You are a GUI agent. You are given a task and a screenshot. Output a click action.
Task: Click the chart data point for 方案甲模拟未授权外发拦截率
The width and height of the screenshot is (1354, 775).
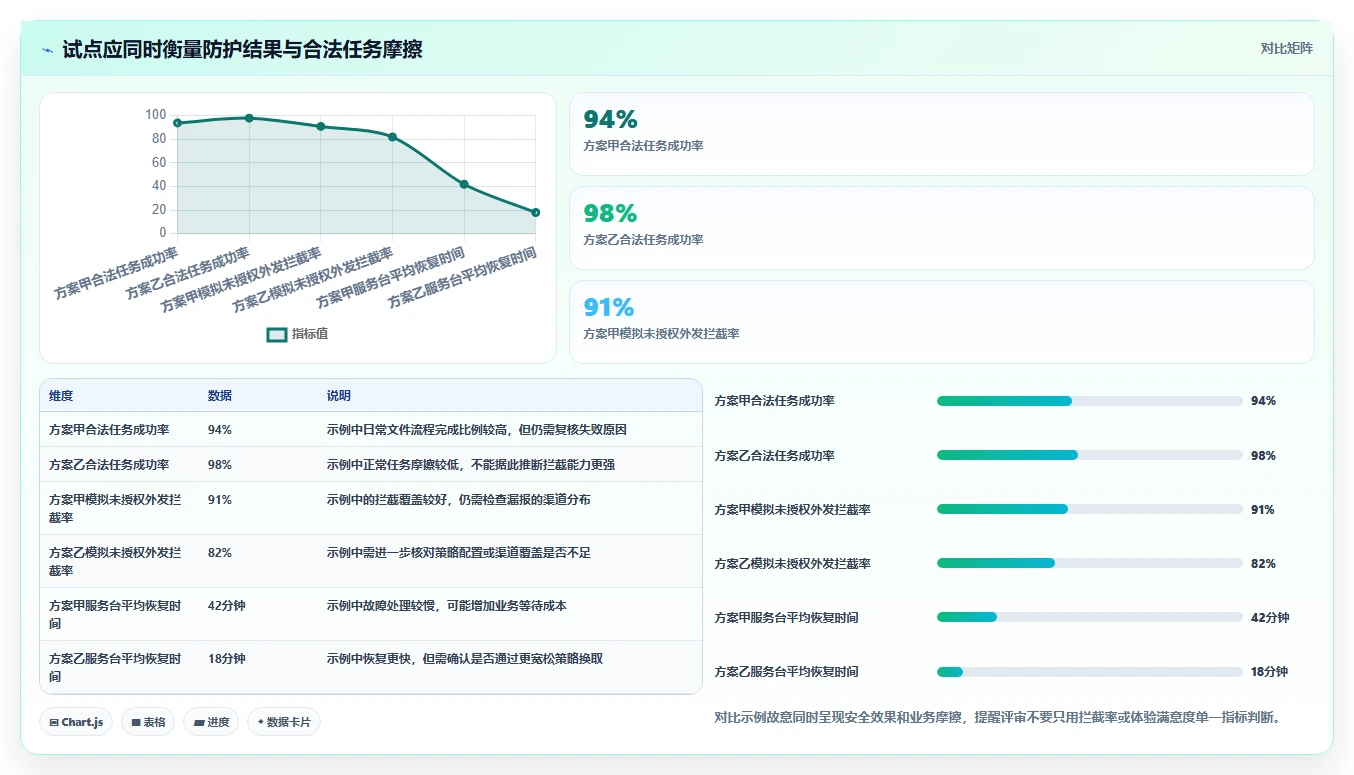(x=321, y=127)
